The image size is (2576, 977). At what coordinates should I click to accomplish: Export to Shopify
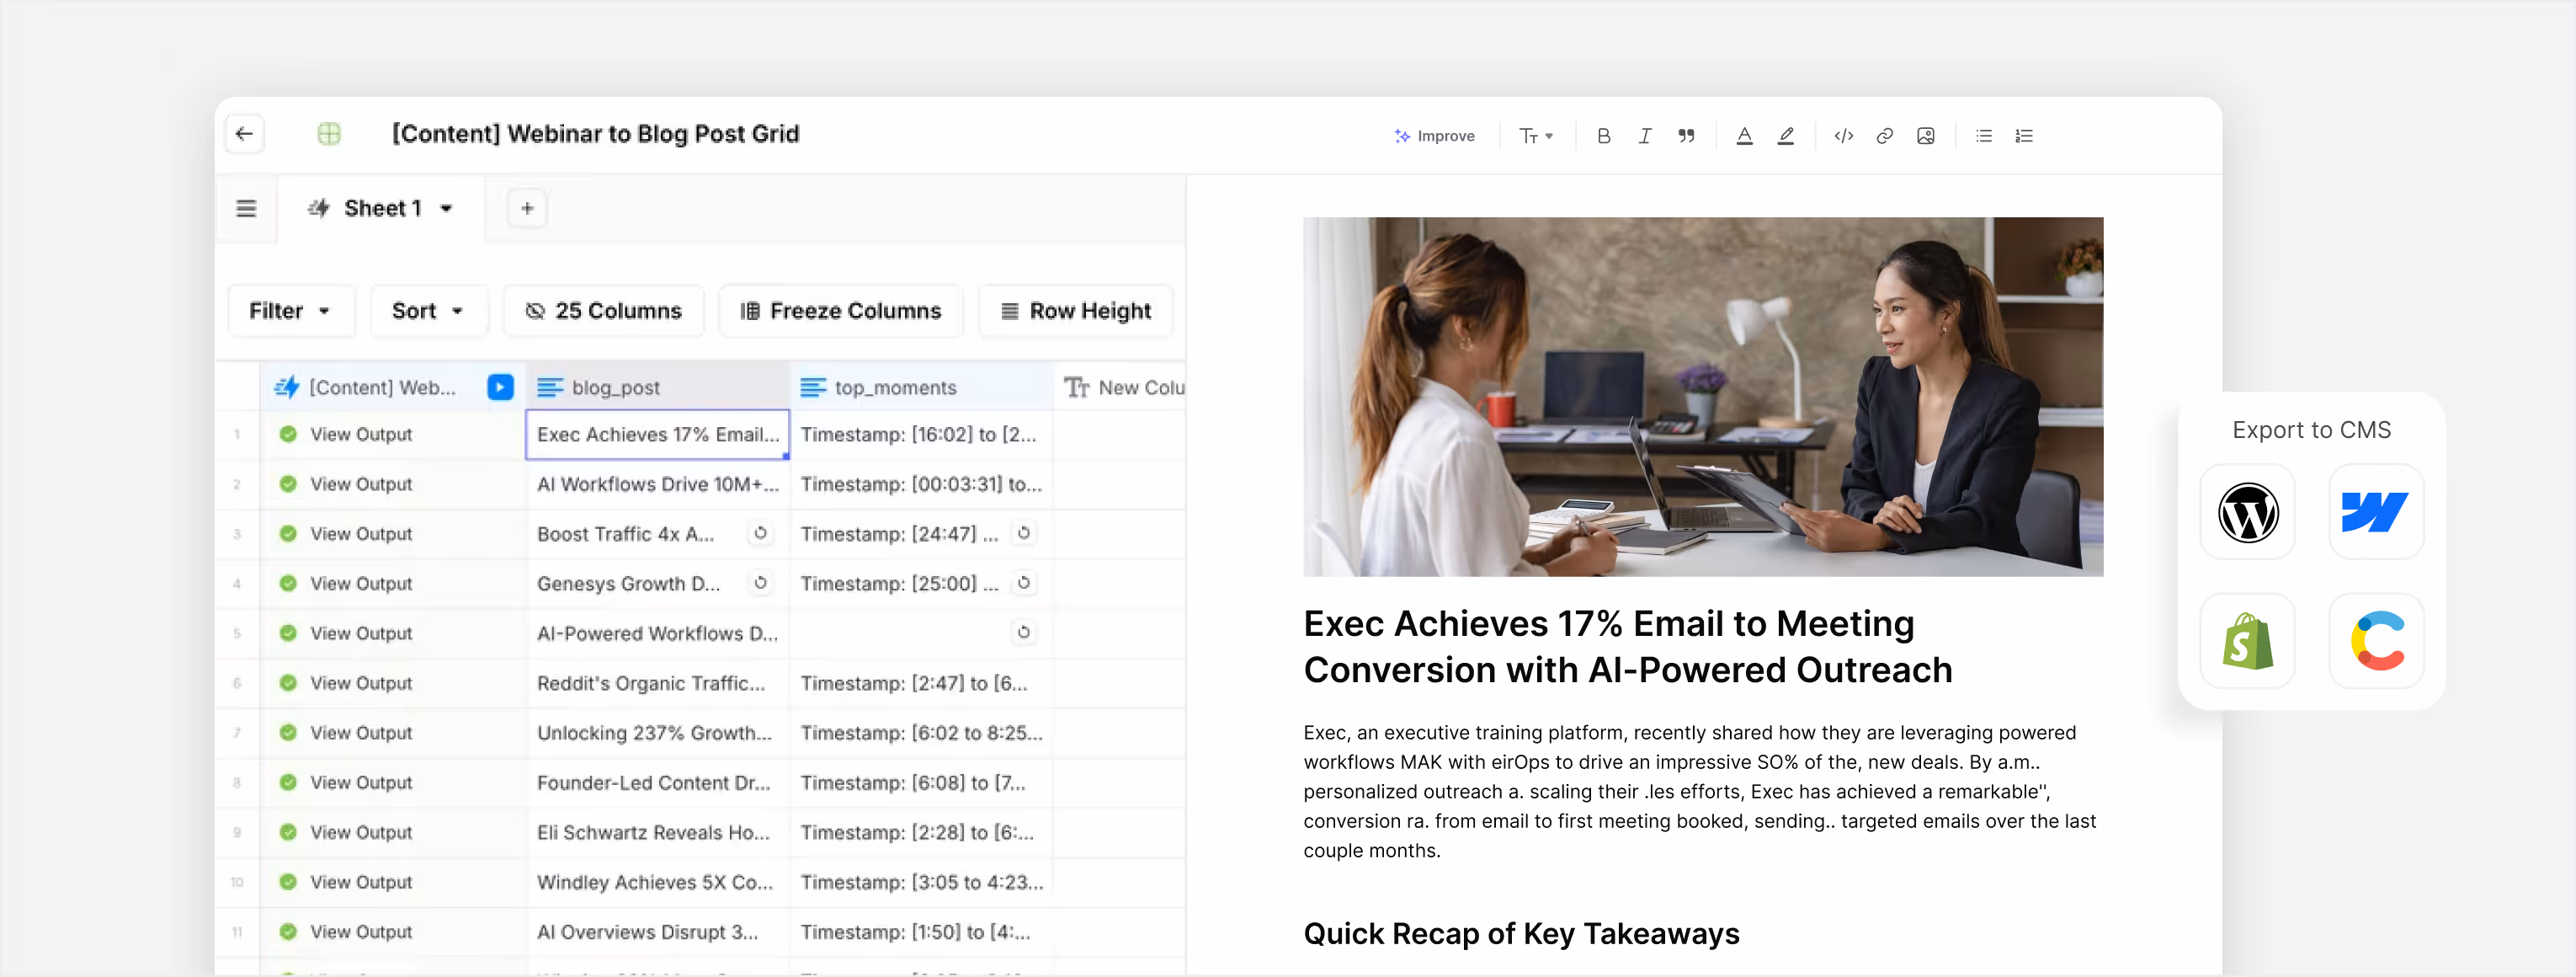click(x=2247, y=641)
